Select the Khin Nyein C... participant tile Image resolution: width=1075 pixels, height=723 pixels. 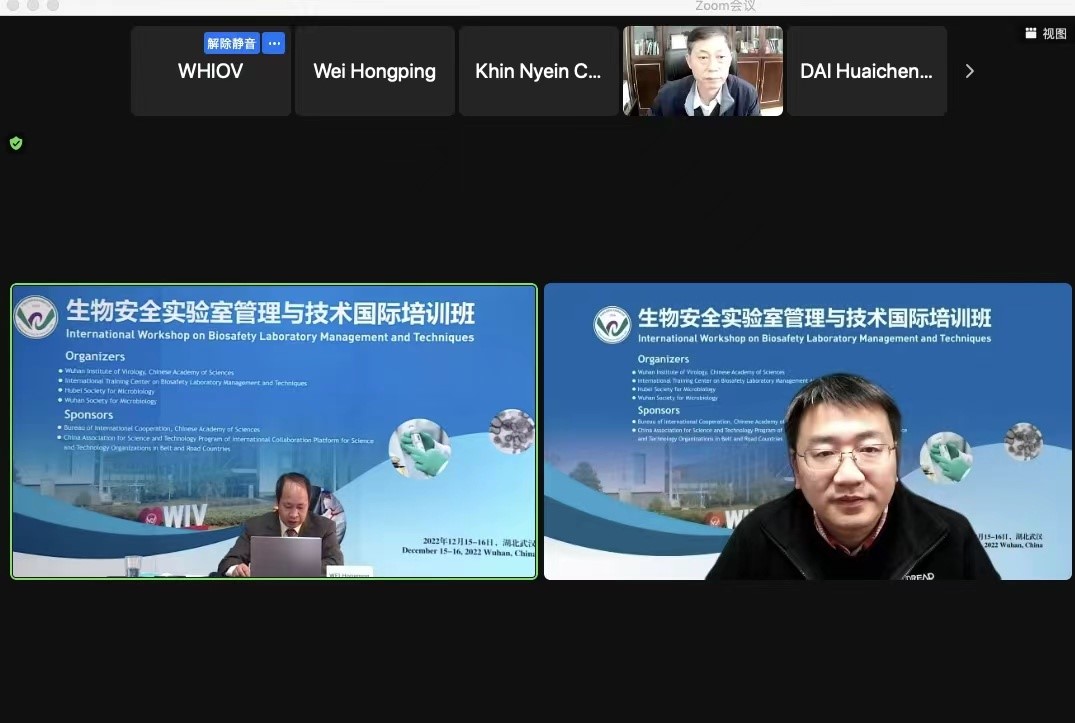(538, 71)
